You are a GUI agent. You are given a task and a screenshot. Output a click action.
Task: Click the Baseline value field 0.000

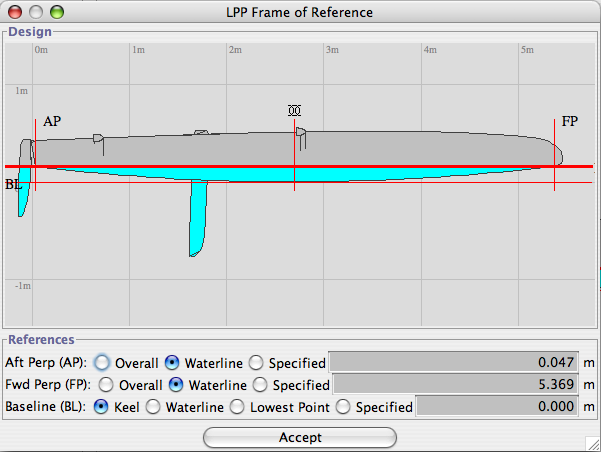(x=498, y=406)
